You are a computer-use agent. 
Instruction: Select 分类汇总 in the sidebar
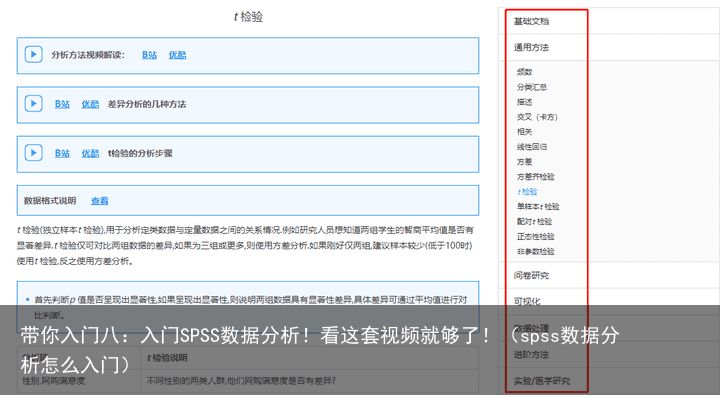pyautogui.click(x=532, y=87)
